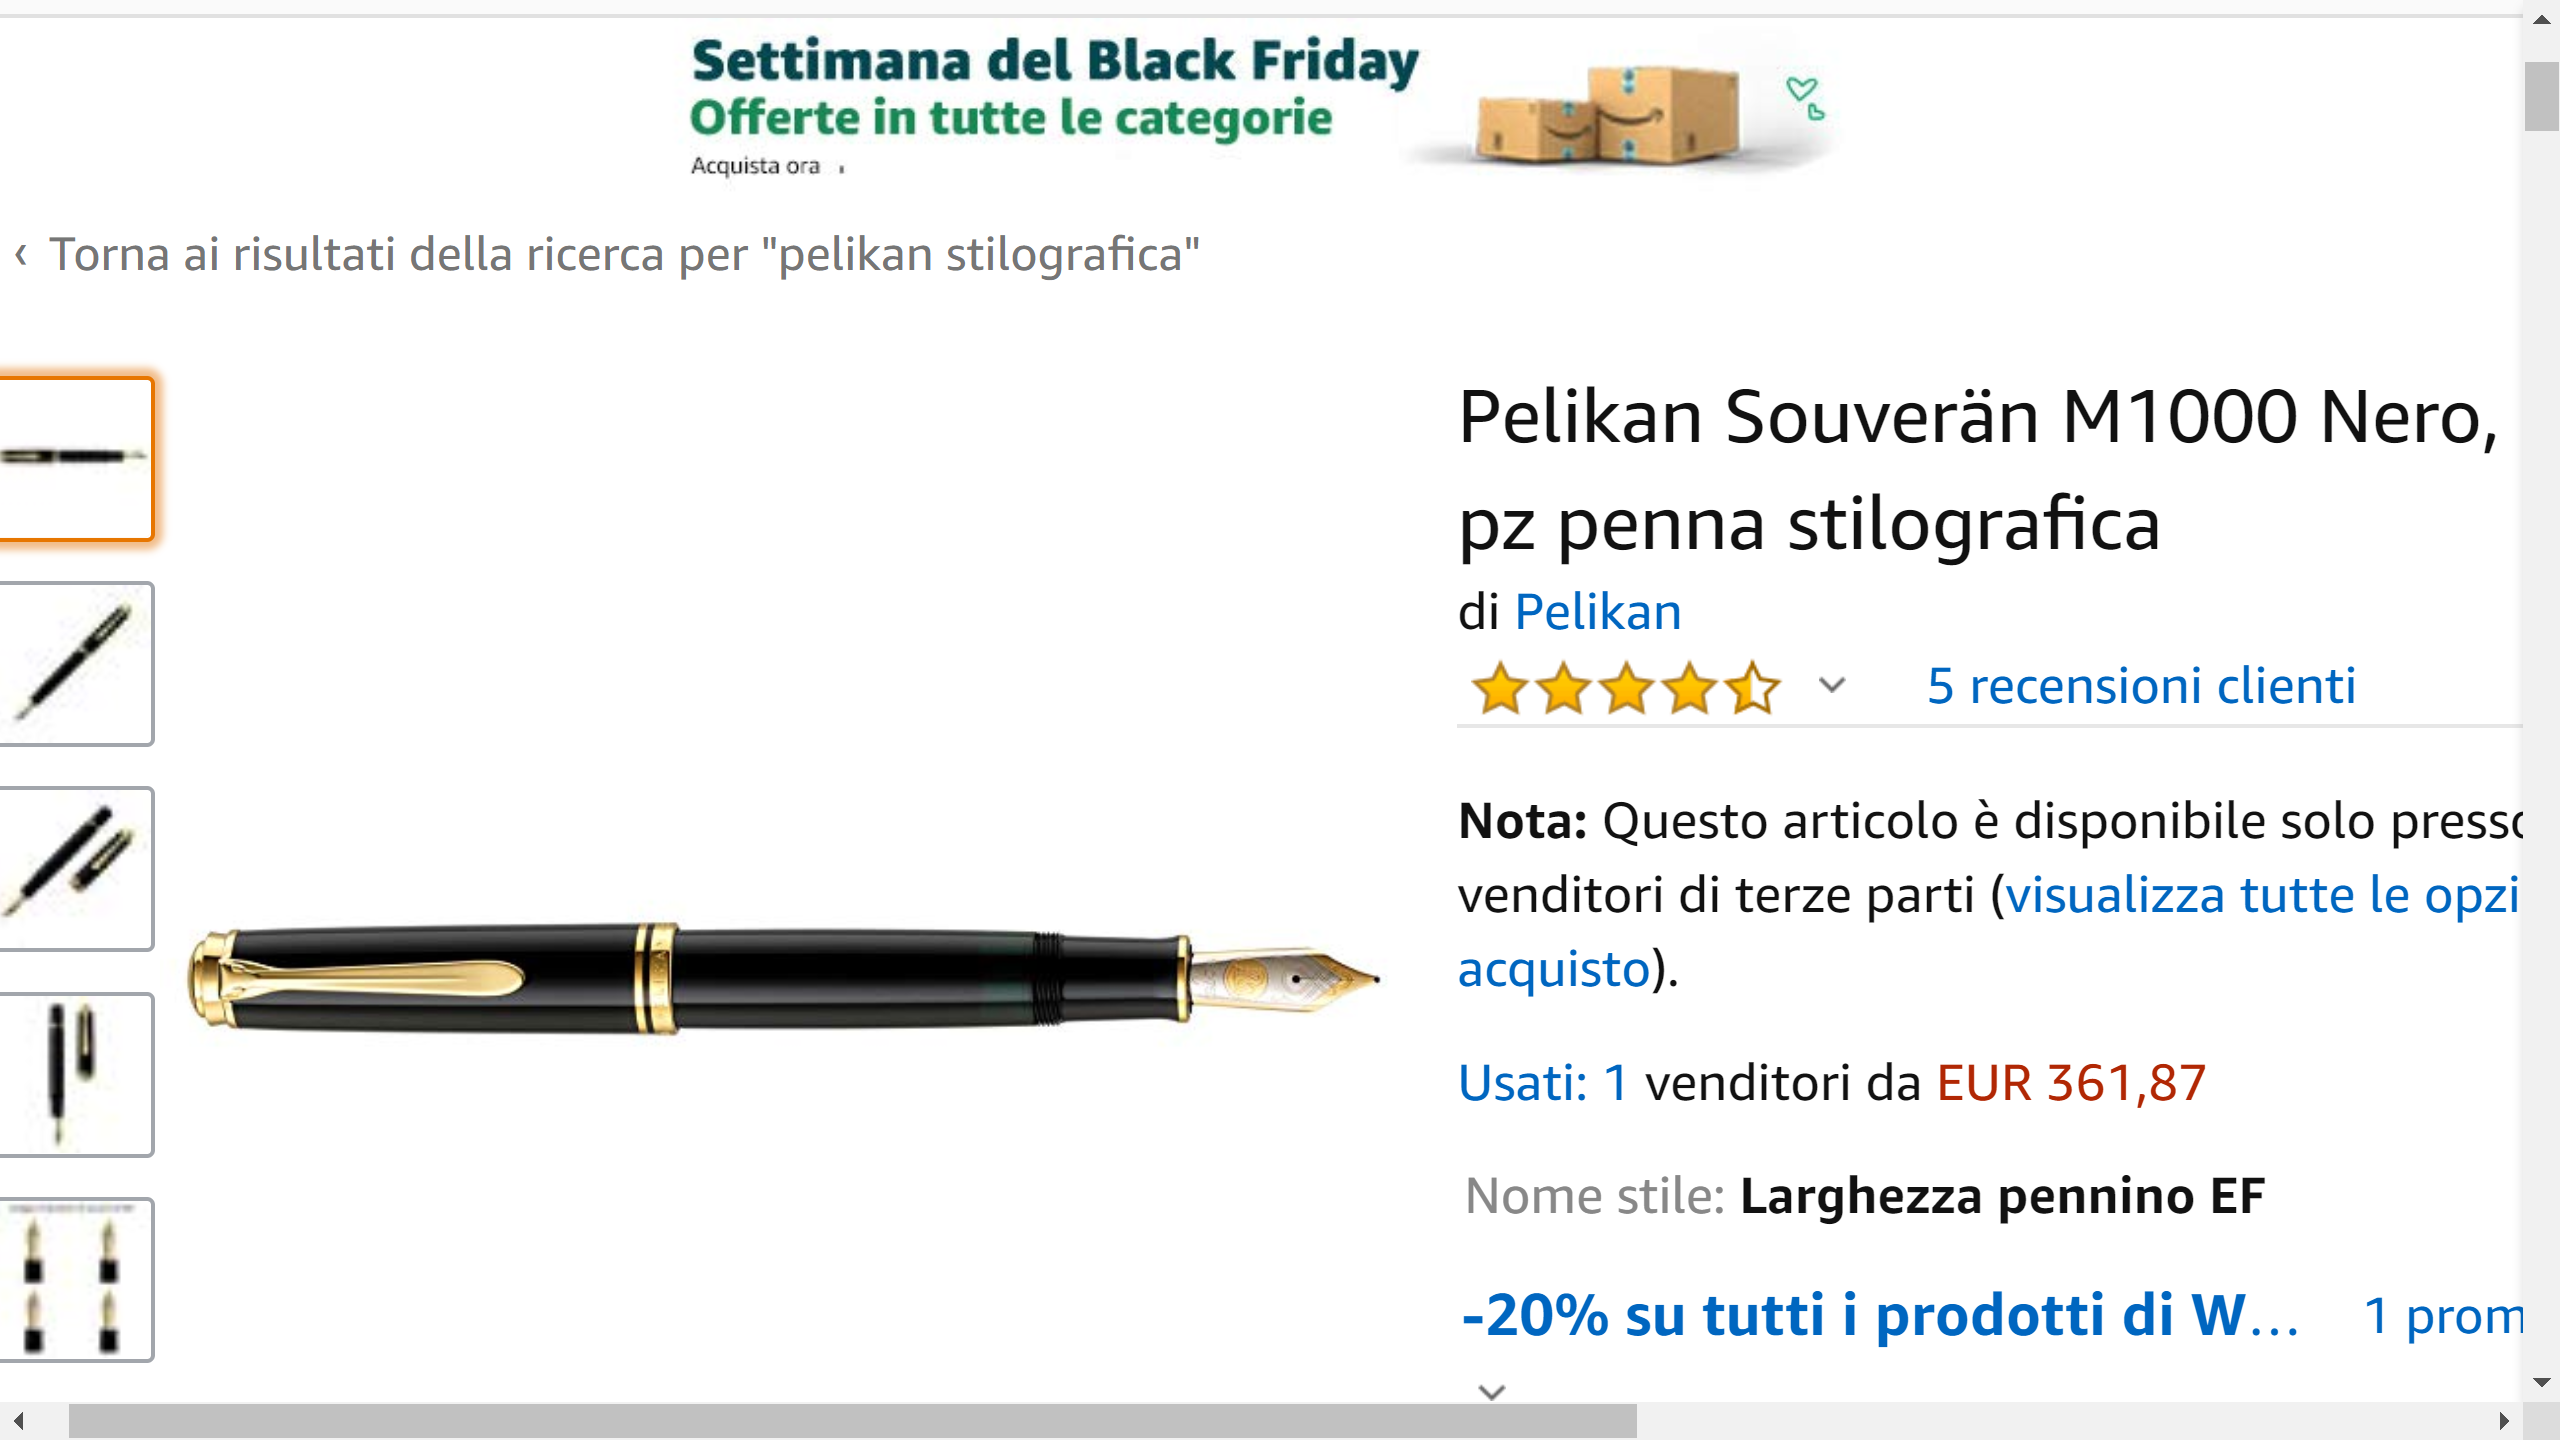Open the Pelikan brand link
This screenshot has height=1440, width=2560.
coord(1597,612)
